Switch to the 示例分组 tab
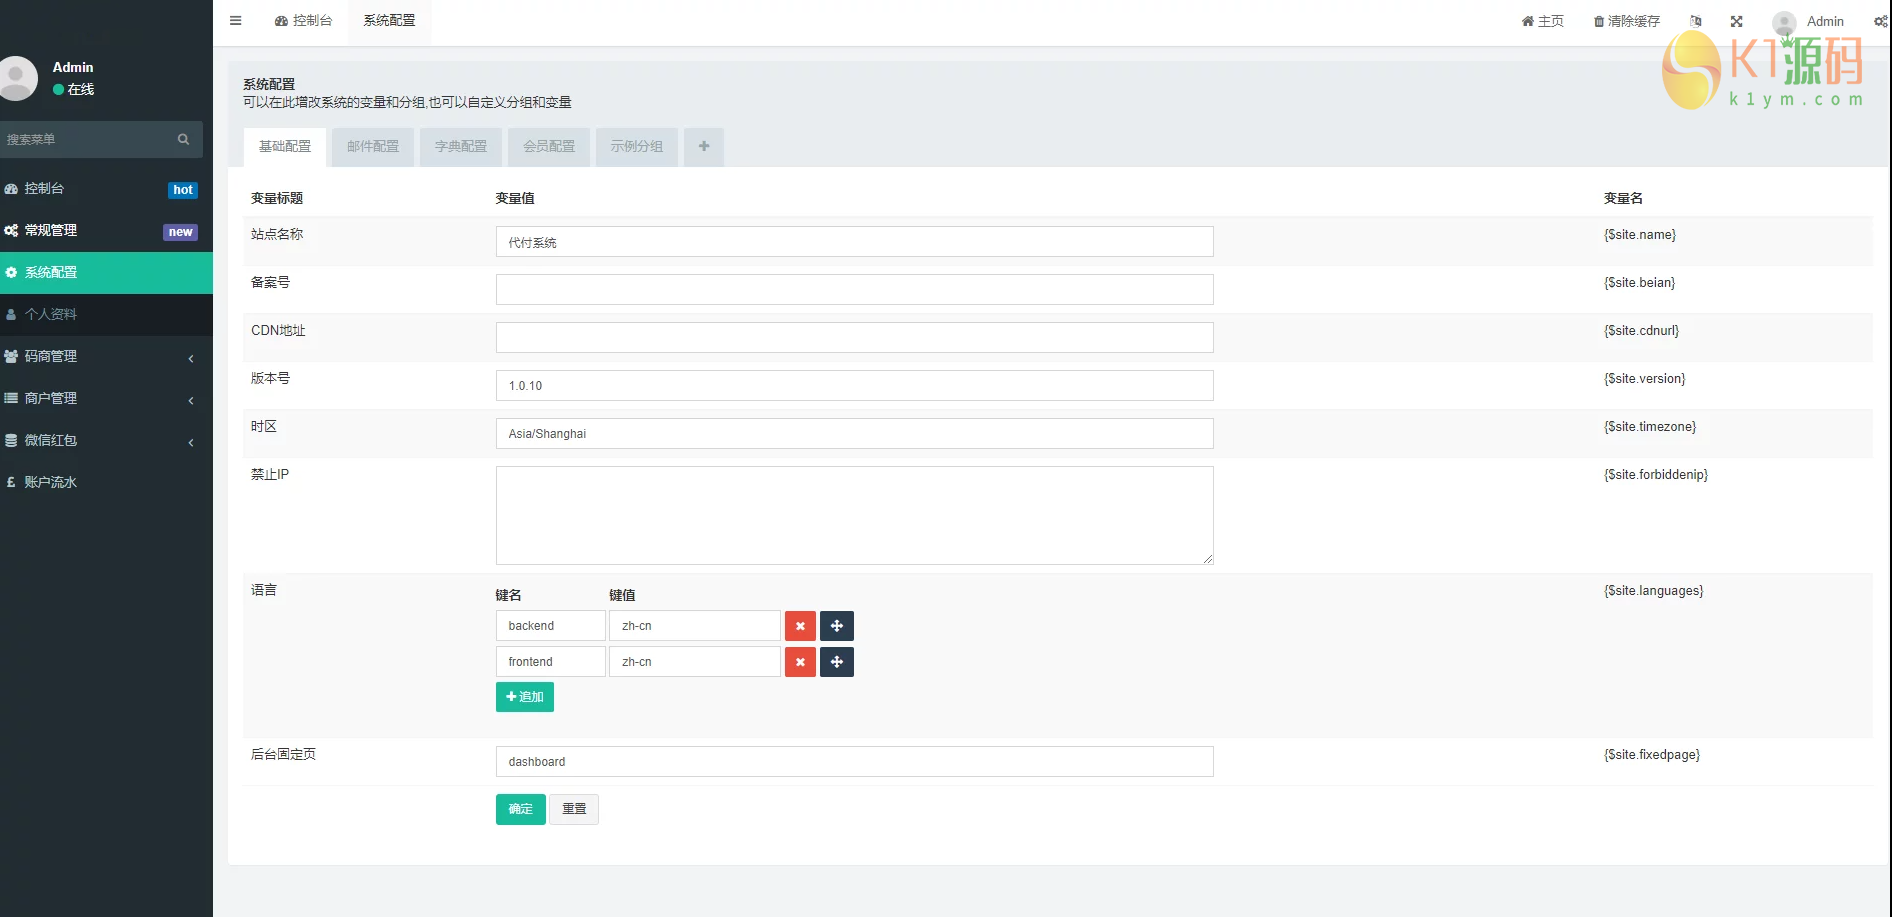Image resolution: width=1892 pixels, height=917 pixels. click(637, 146)
